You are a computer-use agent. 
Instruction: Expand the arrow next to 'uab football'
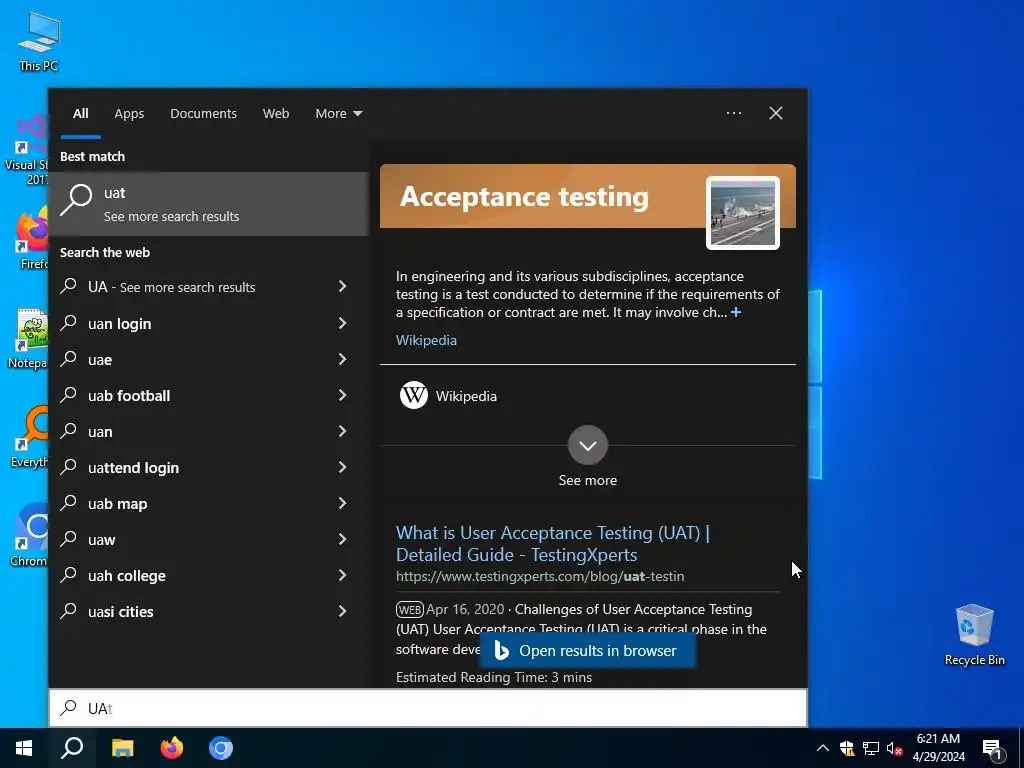coord(342,395)
